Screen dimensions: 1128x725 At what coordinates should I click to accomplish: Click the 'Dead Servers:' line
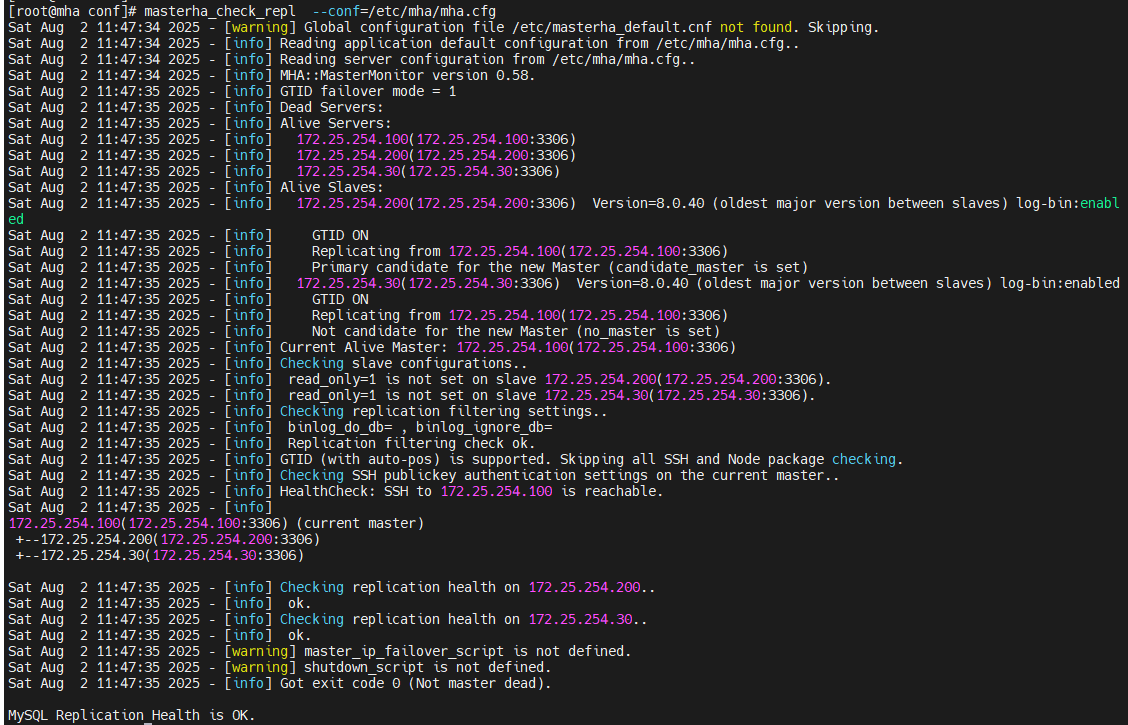(x=332, y=107)
